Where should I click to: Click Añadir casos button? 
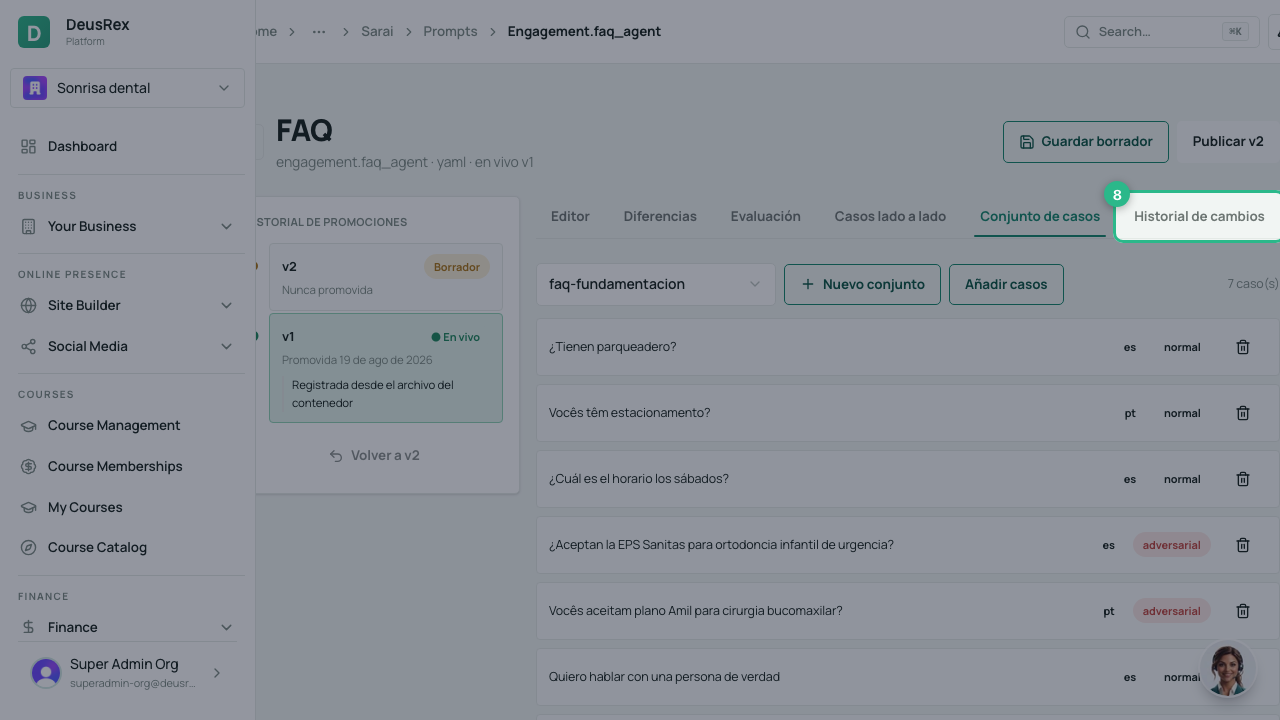coord(1006,284)
